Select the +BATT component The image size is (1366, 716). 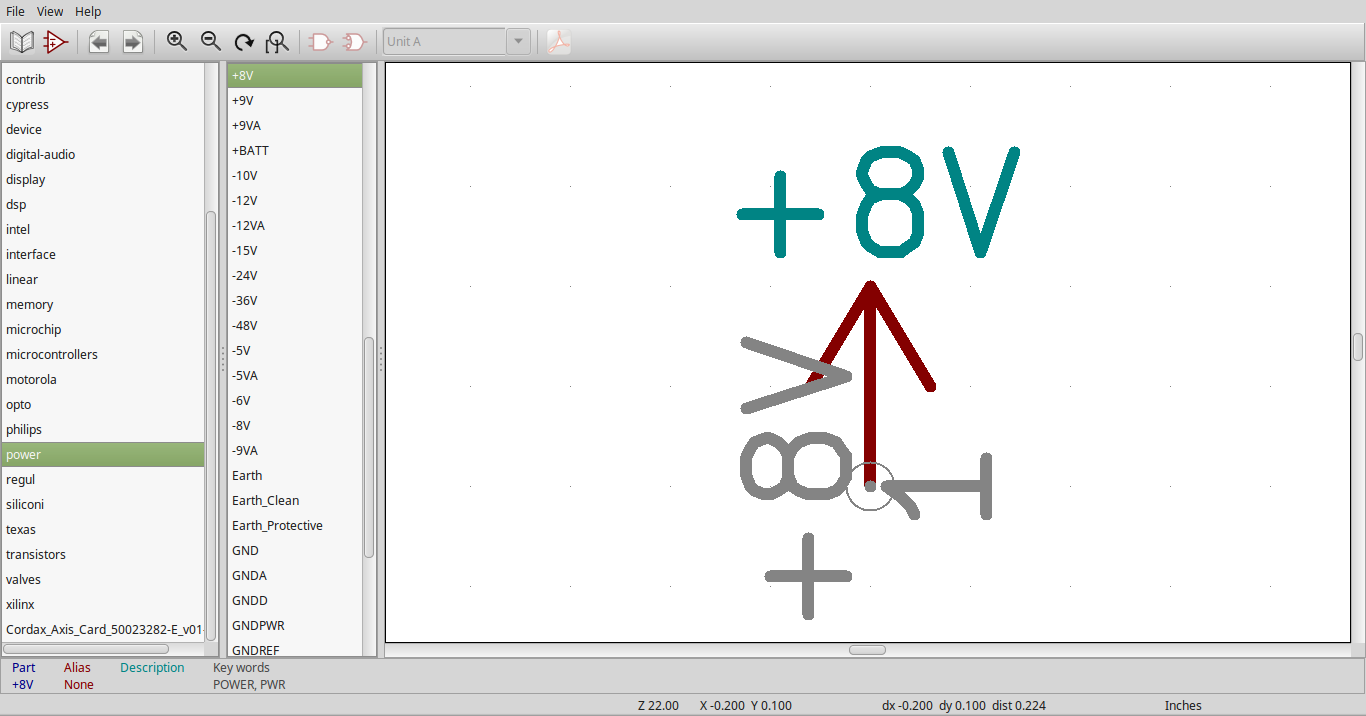click(x=294, y=150)
